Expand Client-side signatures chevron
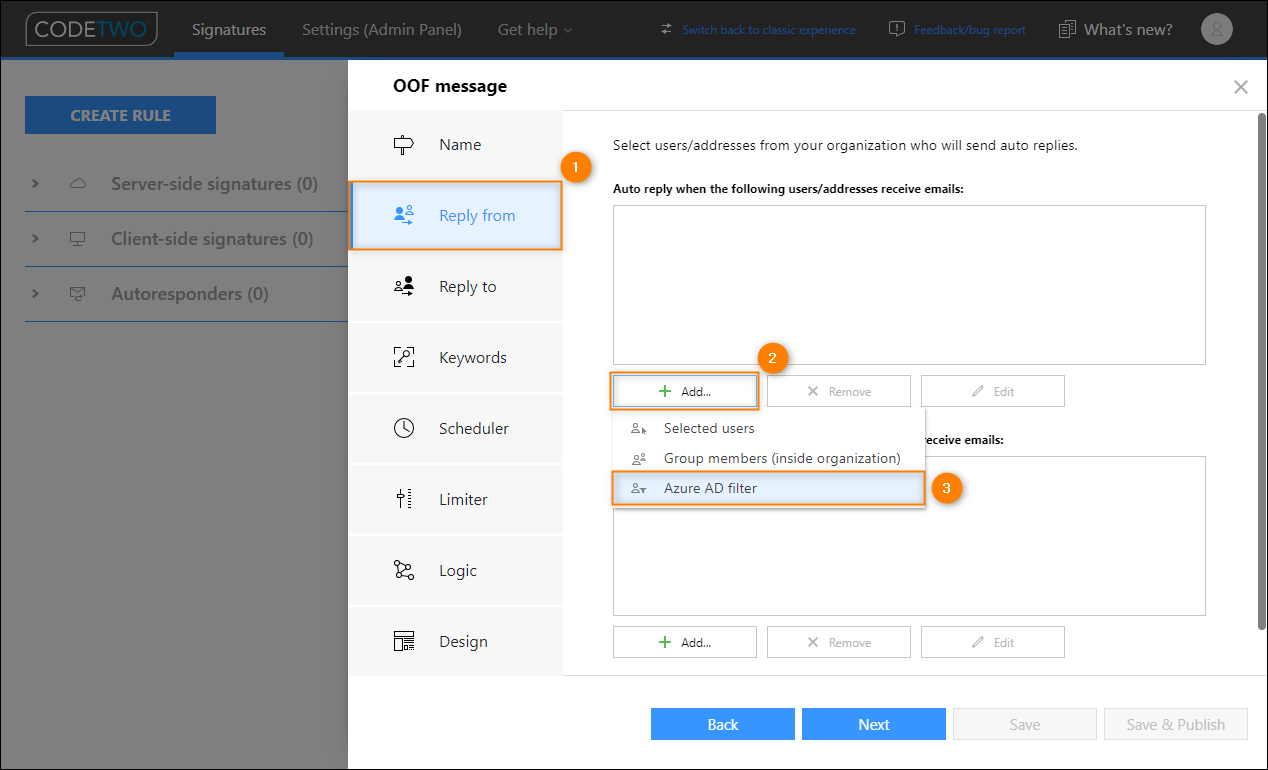This screenshot has height=770, width=1268. 35,239
